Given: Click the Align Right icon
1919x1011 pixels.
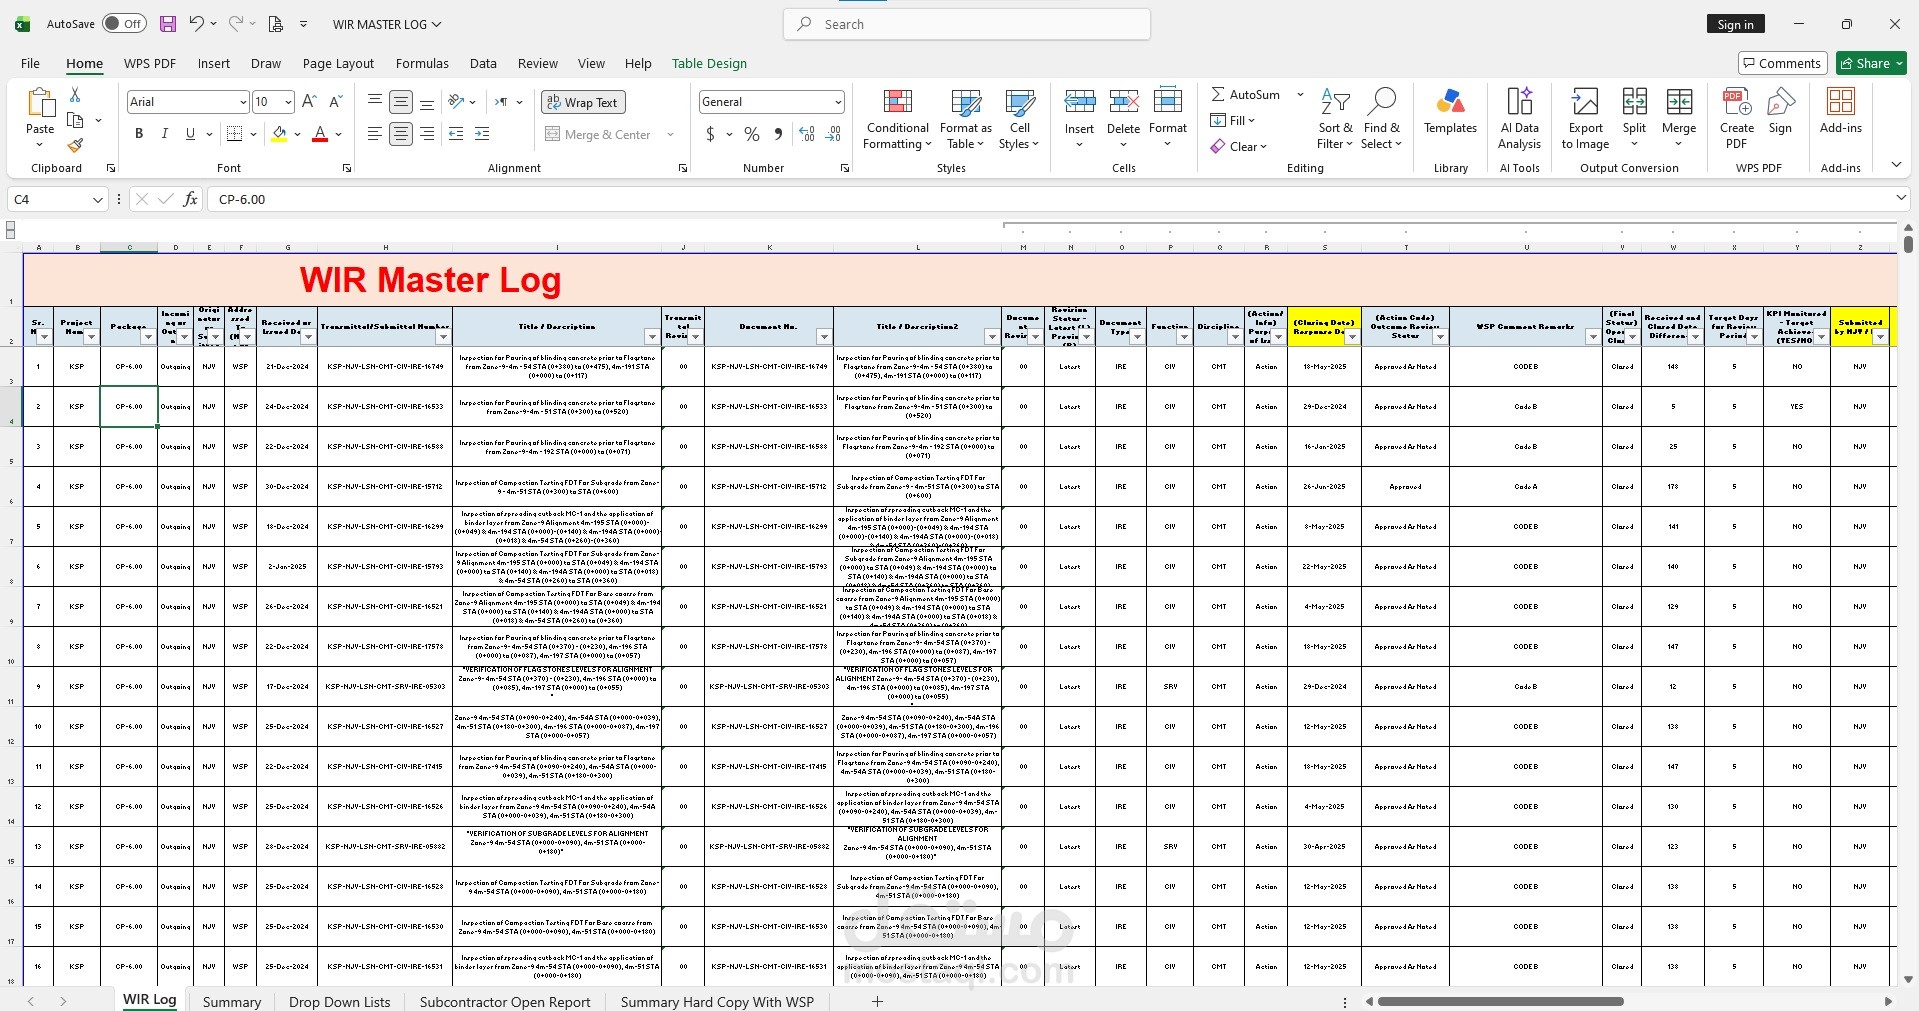Looking at the screenshot, I should (427, 134).
